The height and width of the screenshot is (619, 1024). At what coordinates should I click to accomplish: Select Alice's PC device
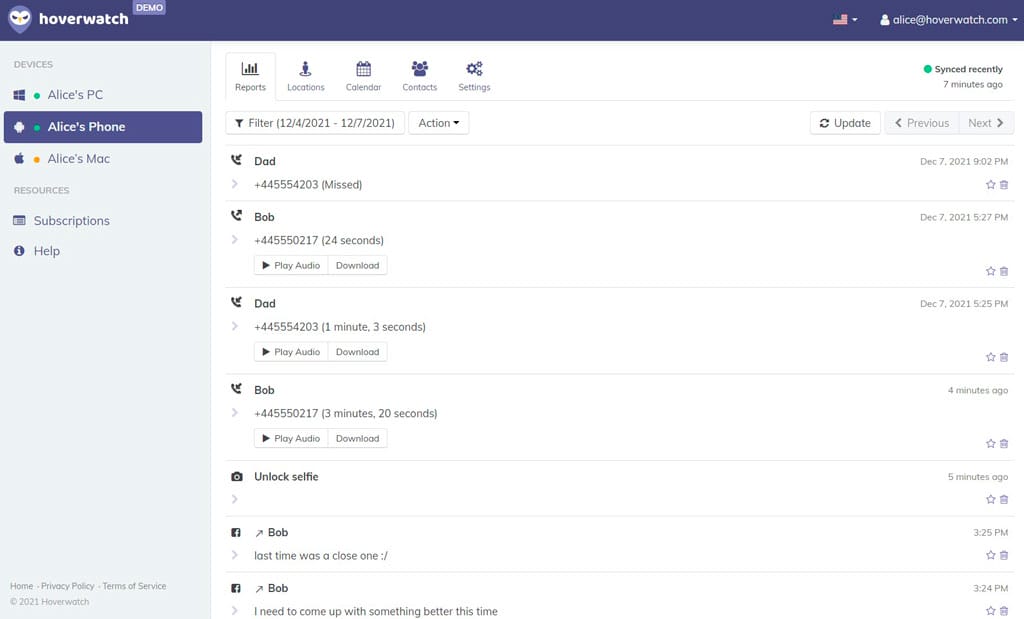pos(75,95)
